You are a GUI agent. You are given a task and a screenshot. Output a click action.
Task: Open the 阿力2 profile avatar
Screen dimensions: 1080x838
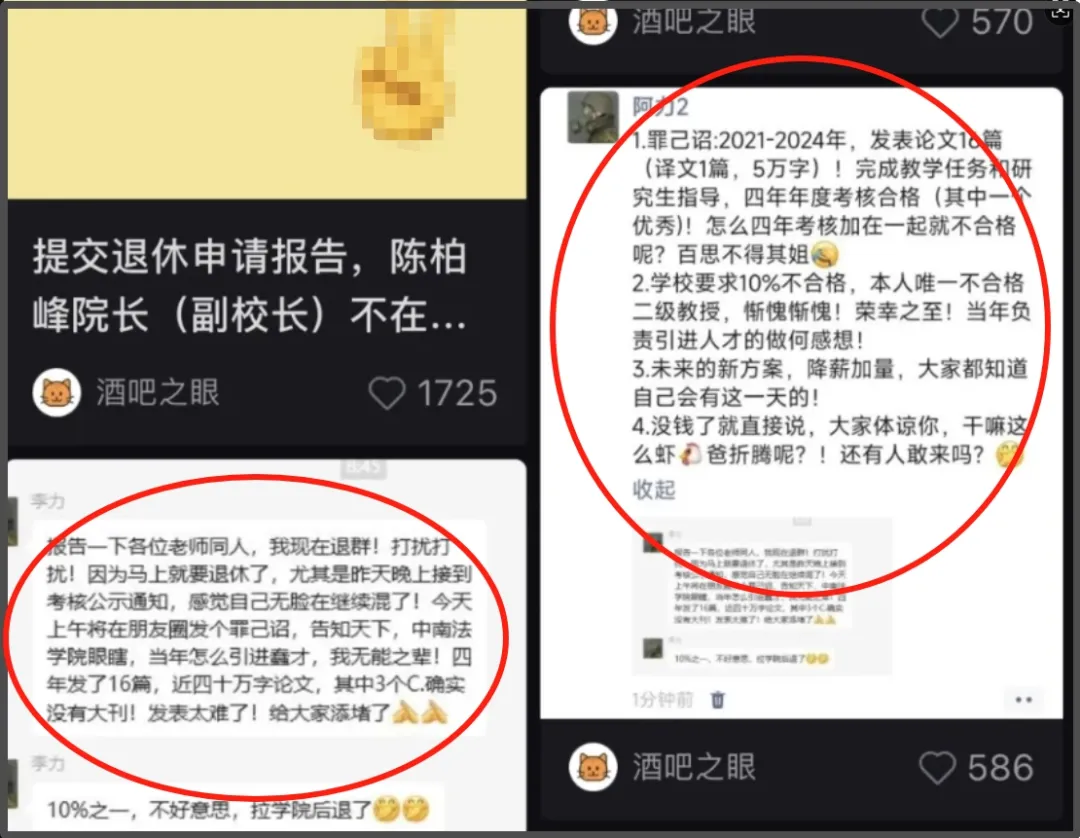(x=593, y=117)
